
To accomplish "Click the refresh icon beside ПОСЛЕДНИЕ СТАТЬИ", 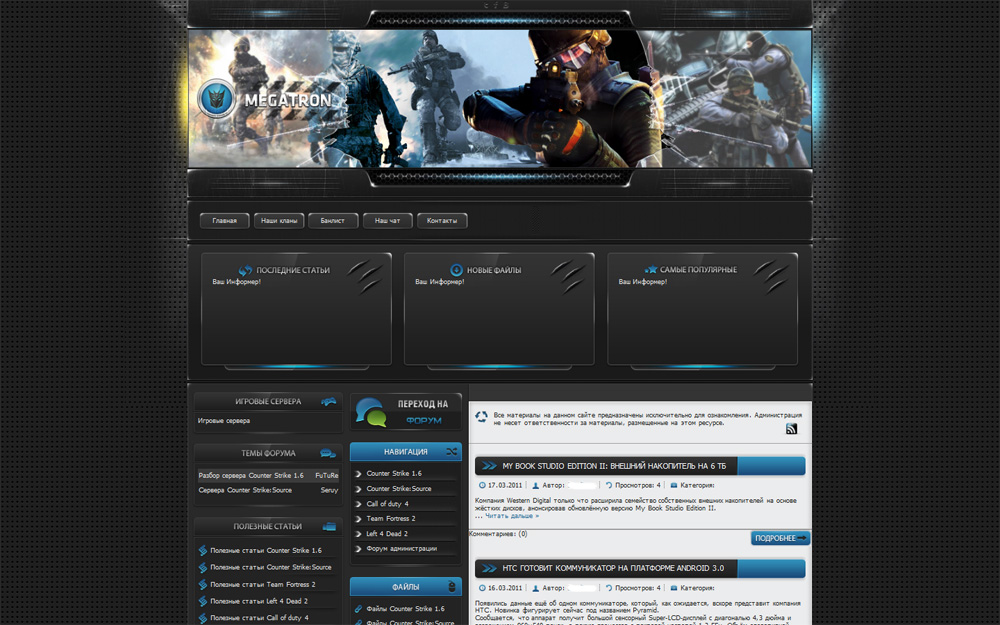I will pyautogui.click(x=245, y=270).
